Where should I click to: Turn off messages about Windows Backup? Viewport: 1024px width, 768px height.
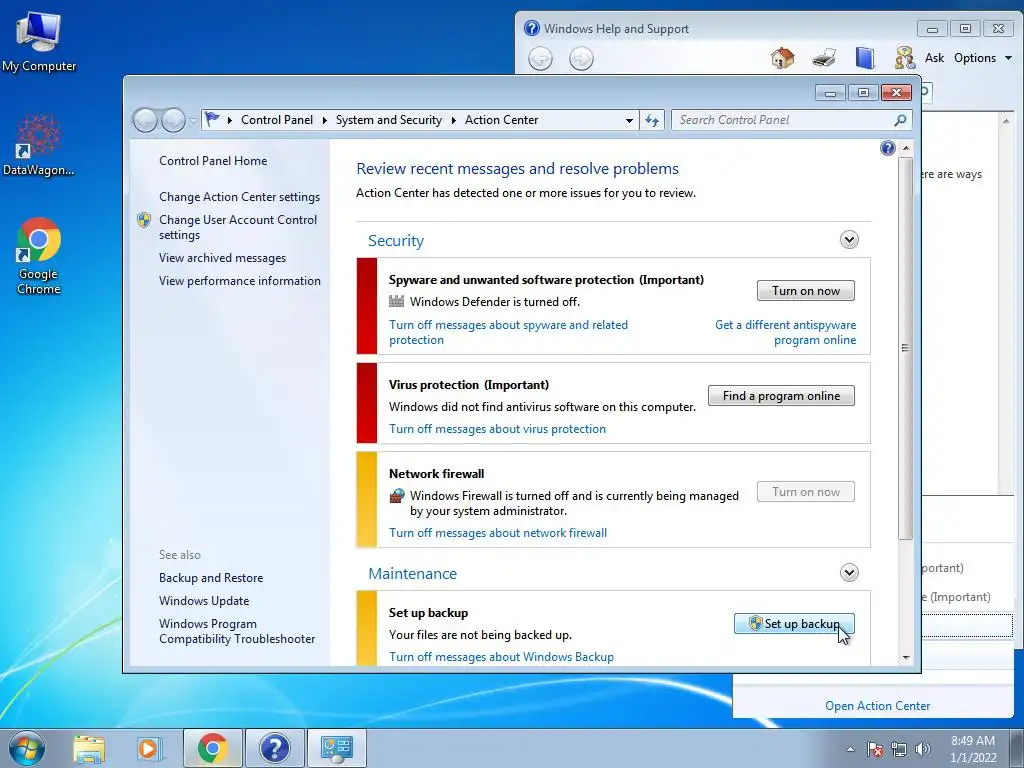point(501,657)
